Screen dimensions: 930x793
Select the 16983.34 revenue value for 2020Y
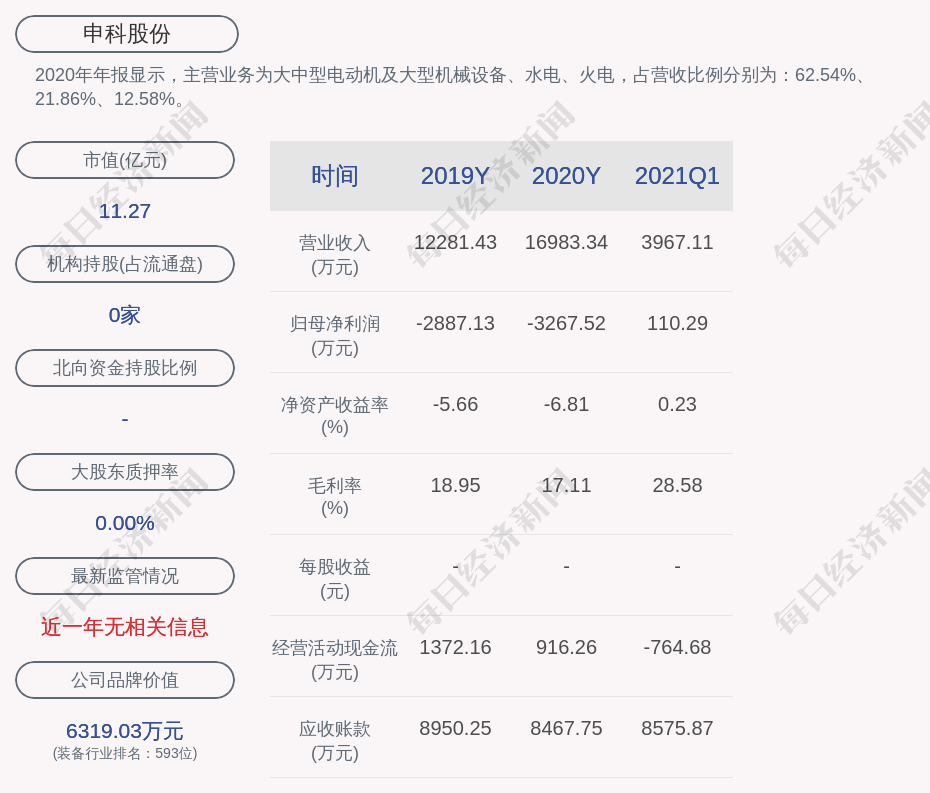(x=566, y=242)
